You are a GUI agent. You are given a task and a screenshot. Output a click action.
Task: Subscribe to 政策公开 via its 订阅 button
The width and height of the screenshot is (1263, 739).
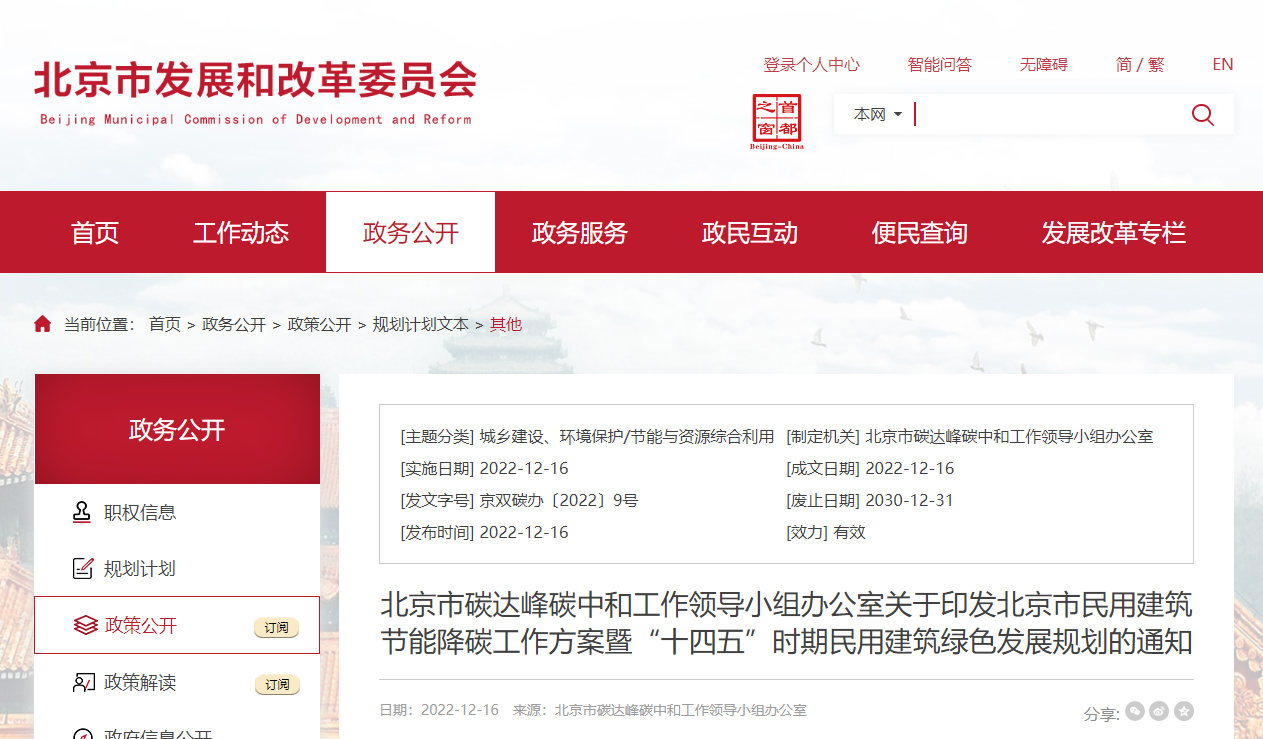tap(277, 627)
